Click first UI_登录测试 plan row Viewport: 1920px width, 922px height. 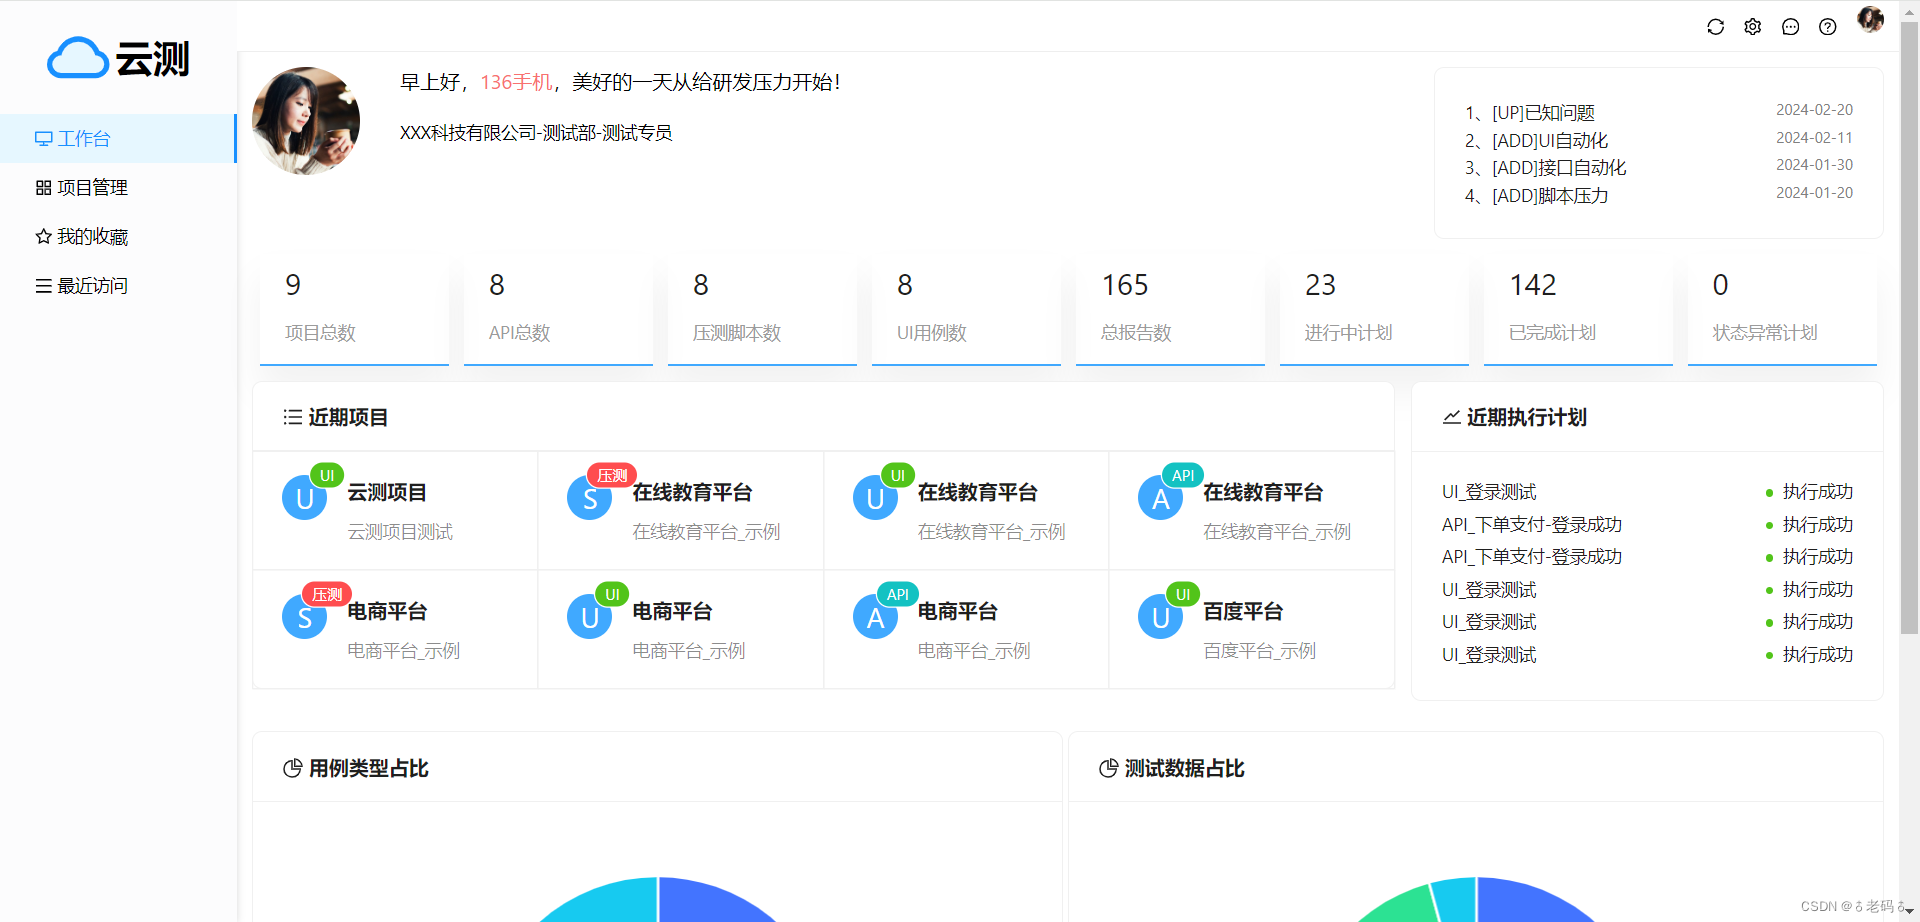pyautogui.click(x=1647, y=492)
